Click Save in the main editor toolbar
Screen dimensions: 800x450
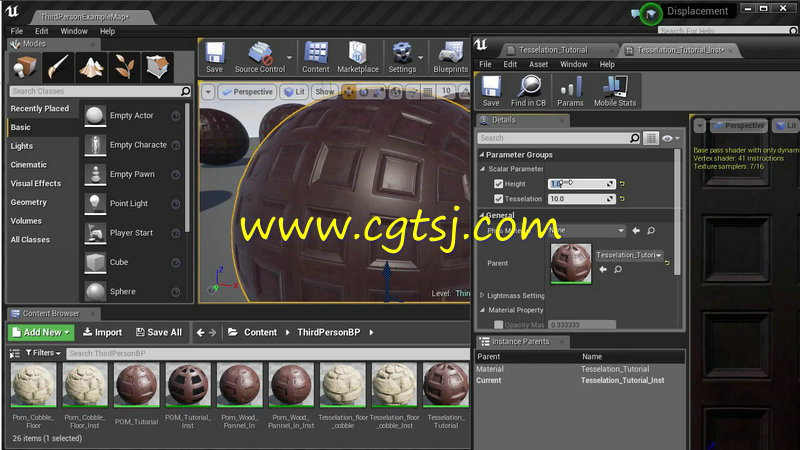point(214,57)
